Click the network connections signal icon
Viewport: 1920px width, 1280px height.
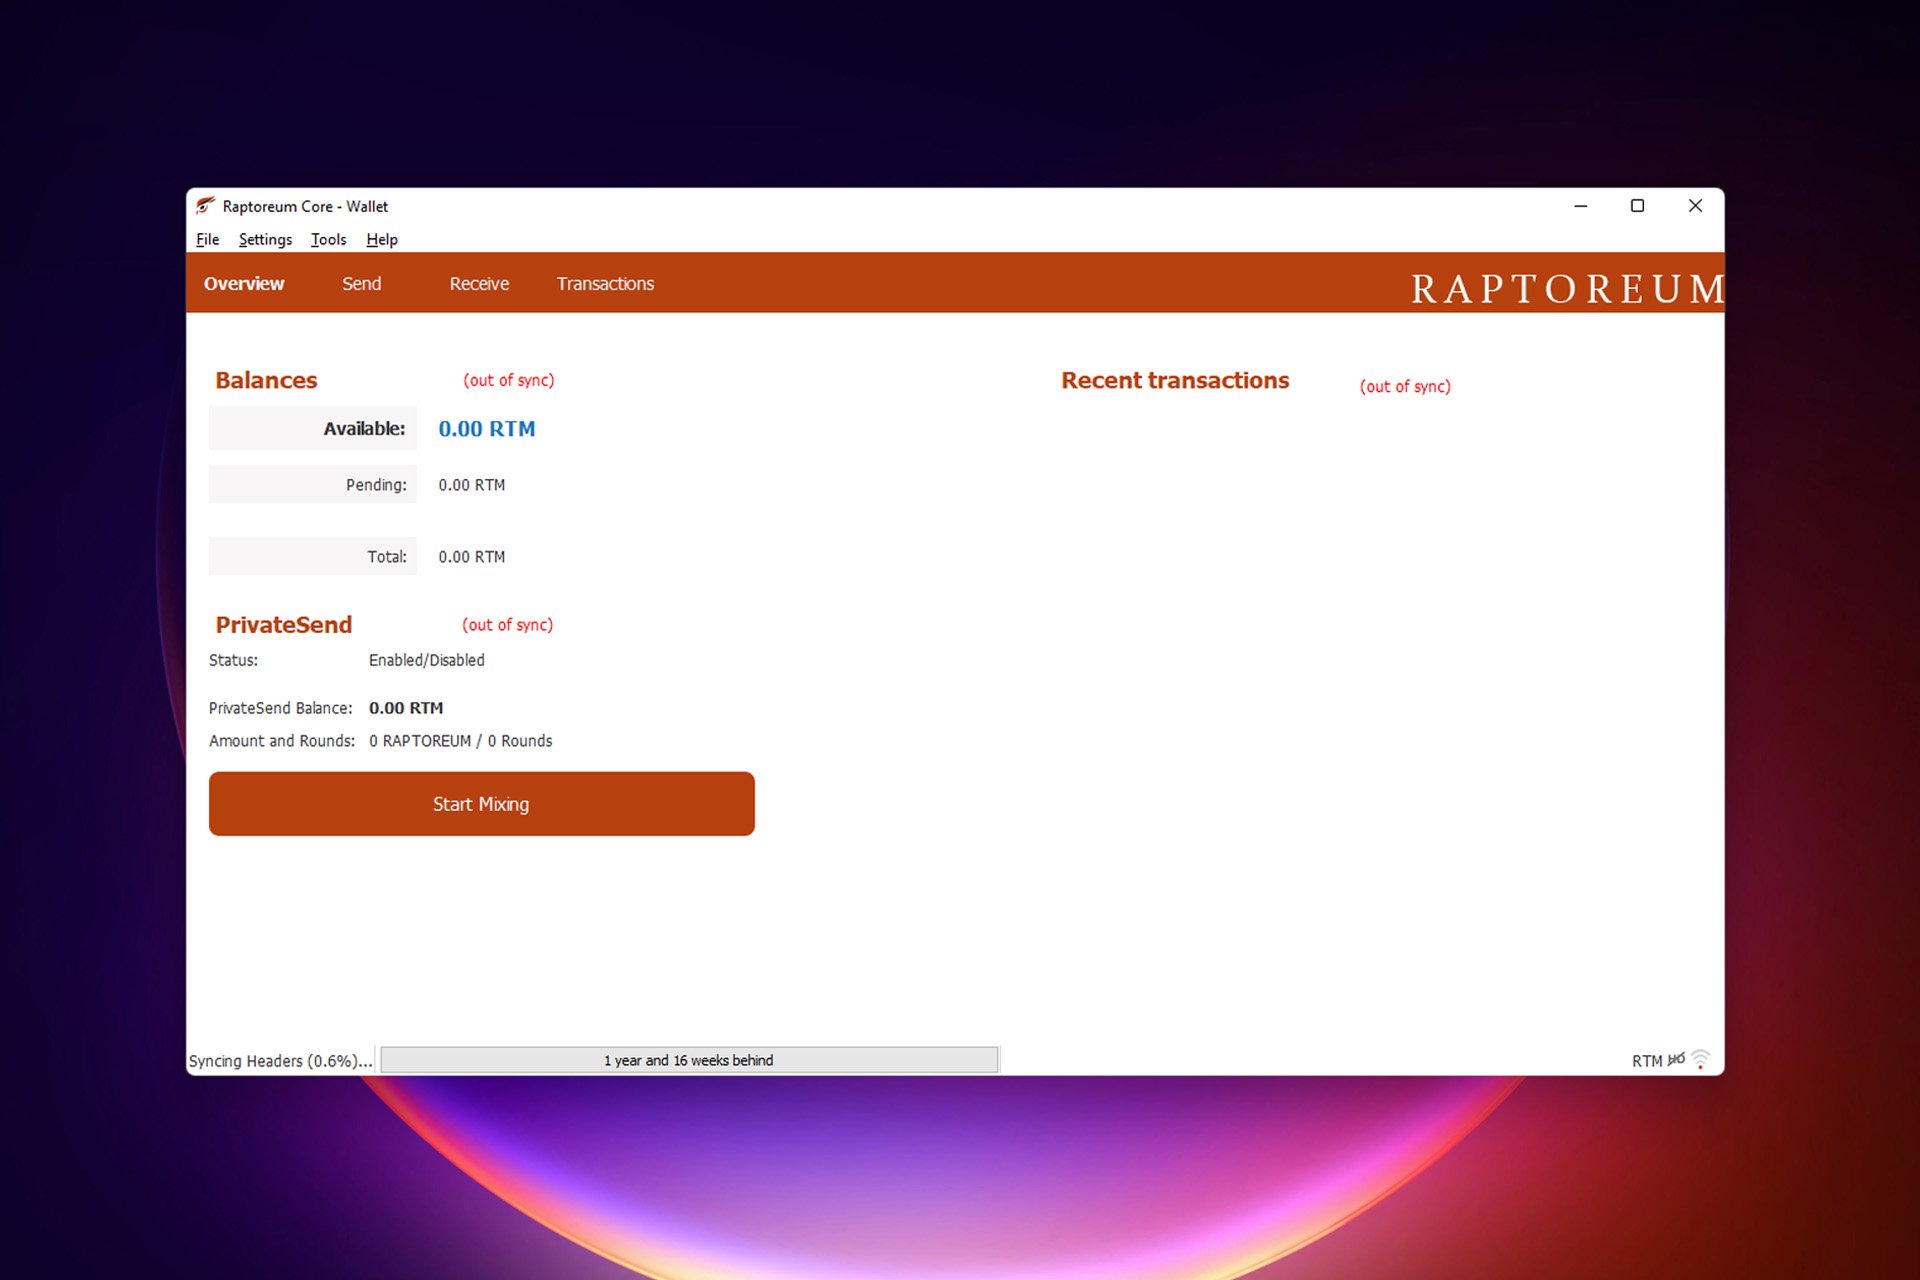pyautogui.click(x=1700, y=1060)
